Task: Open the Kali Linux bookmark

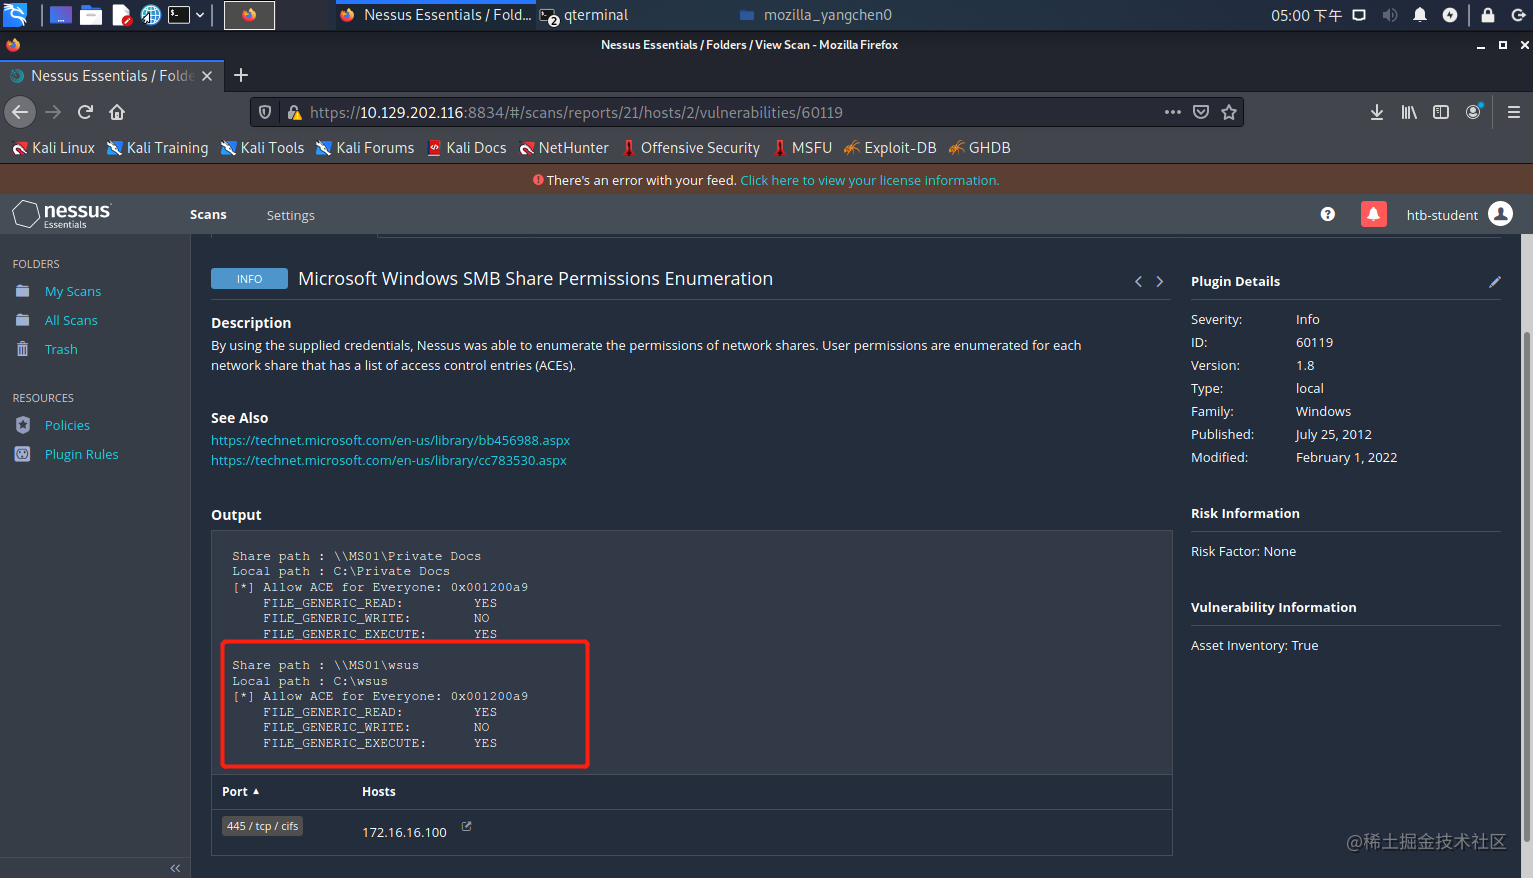Action: click(54, 148)
